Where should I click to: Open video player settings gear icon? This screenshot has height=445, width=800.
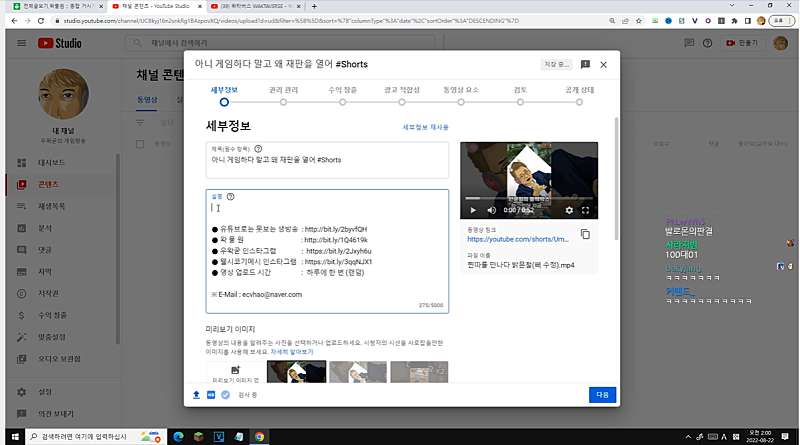click(x=569, y=210)
